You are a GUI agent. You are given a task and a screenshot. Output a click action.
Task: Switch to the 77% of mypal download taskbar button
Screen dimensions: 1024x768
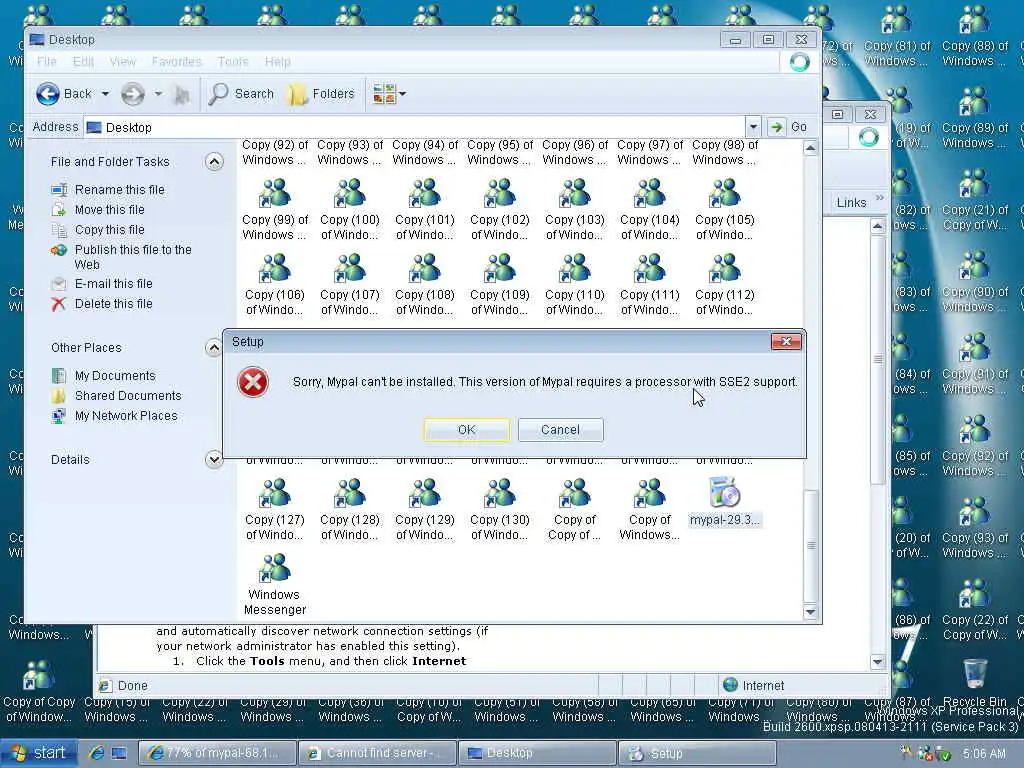coord(217,753)
